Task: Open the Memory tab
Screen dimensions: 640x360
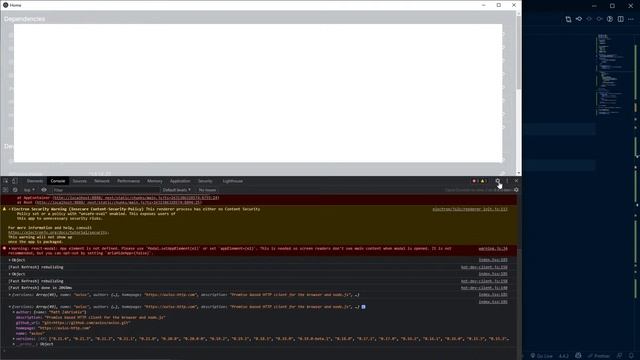Action: point(155,181)
